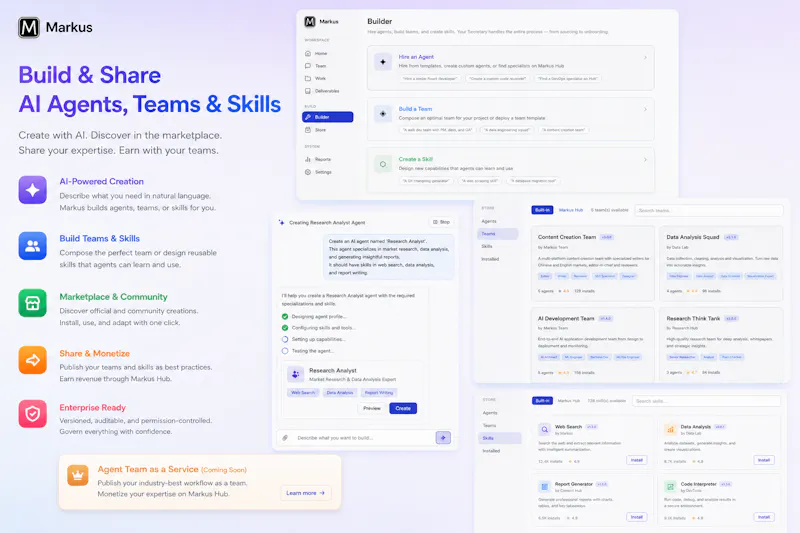Install the Web Search skill
This screenshot has width=800, height=533.
(x=637, y=460)
